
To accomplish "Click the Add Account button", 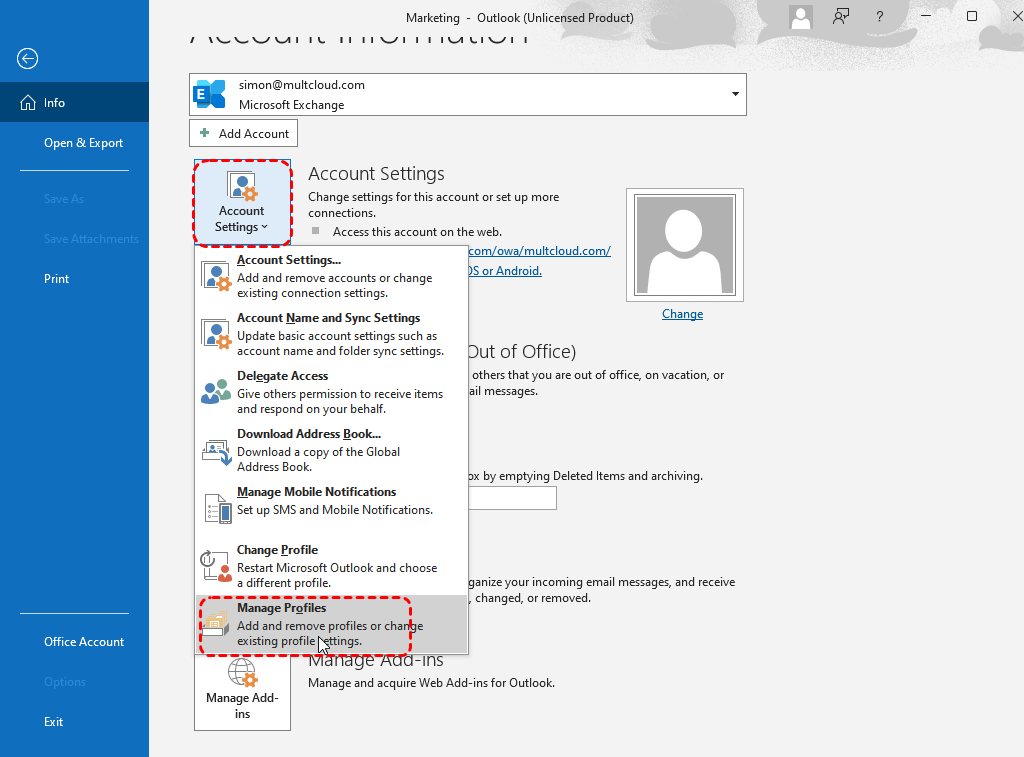I will (244, 133).
